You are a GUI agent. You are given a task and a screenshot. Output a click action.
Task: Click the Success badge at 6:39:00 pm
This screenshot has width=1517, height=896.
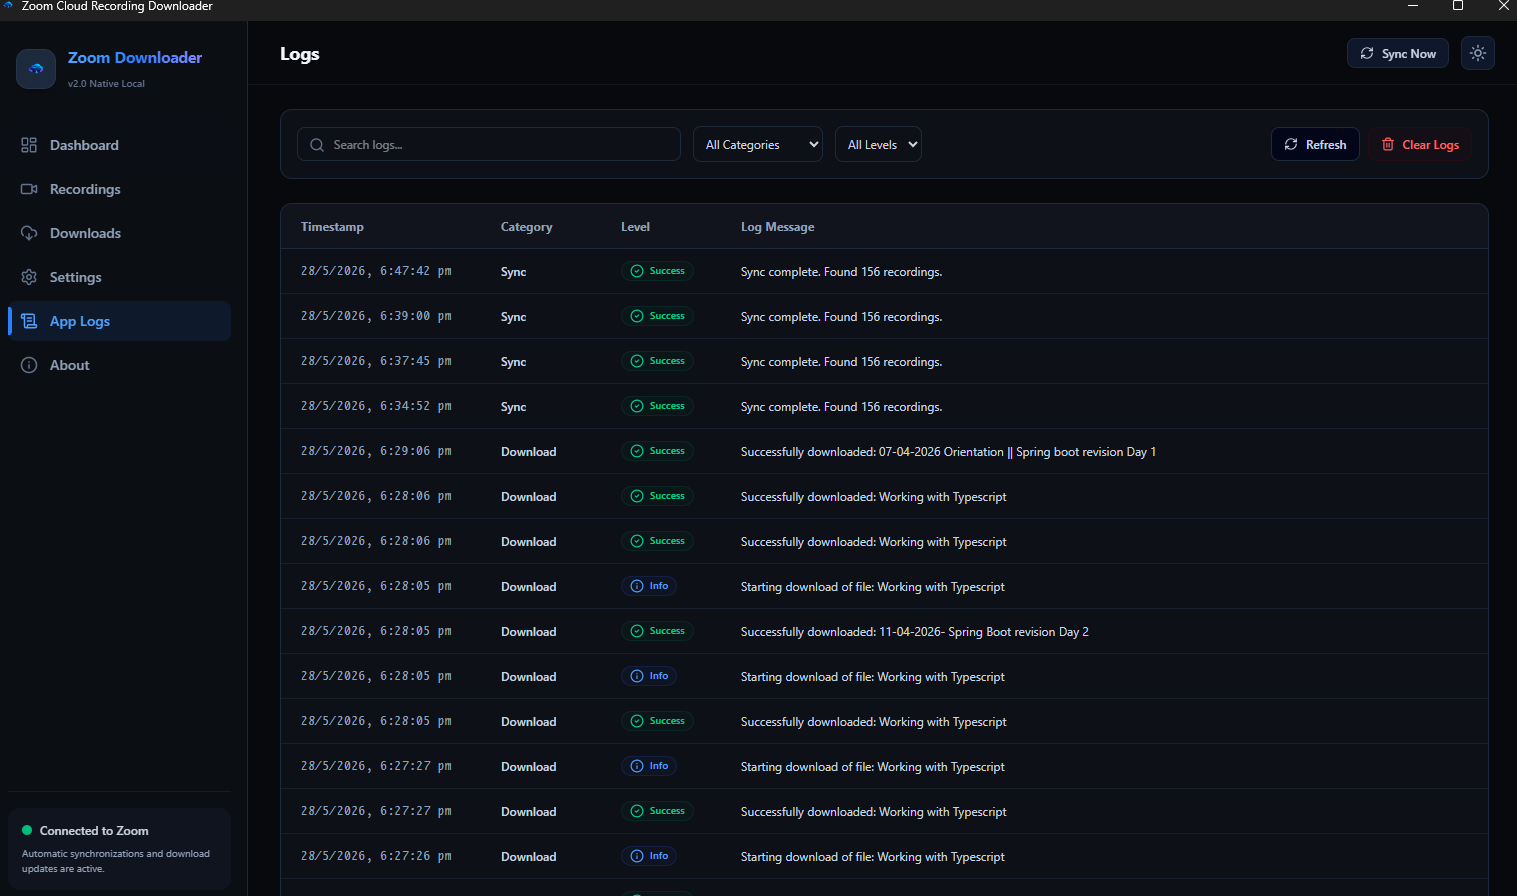657,316
